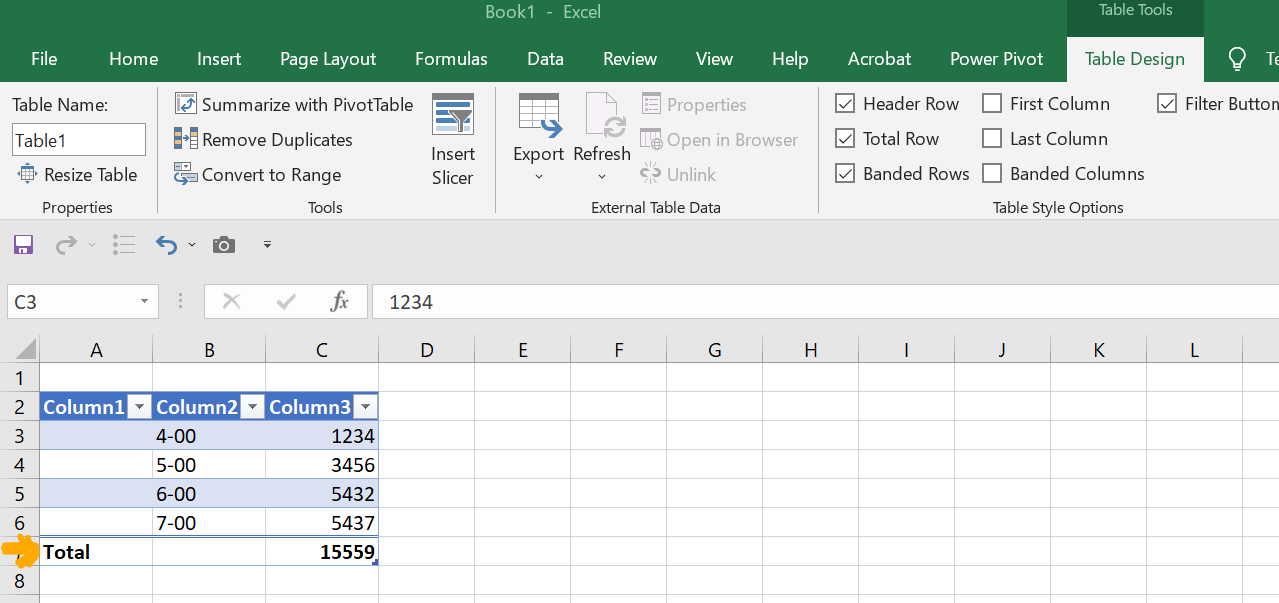Open the Name Box dropdown arrow
The width and height of the screenshot is (1279, 603).
tap(145, 301)
